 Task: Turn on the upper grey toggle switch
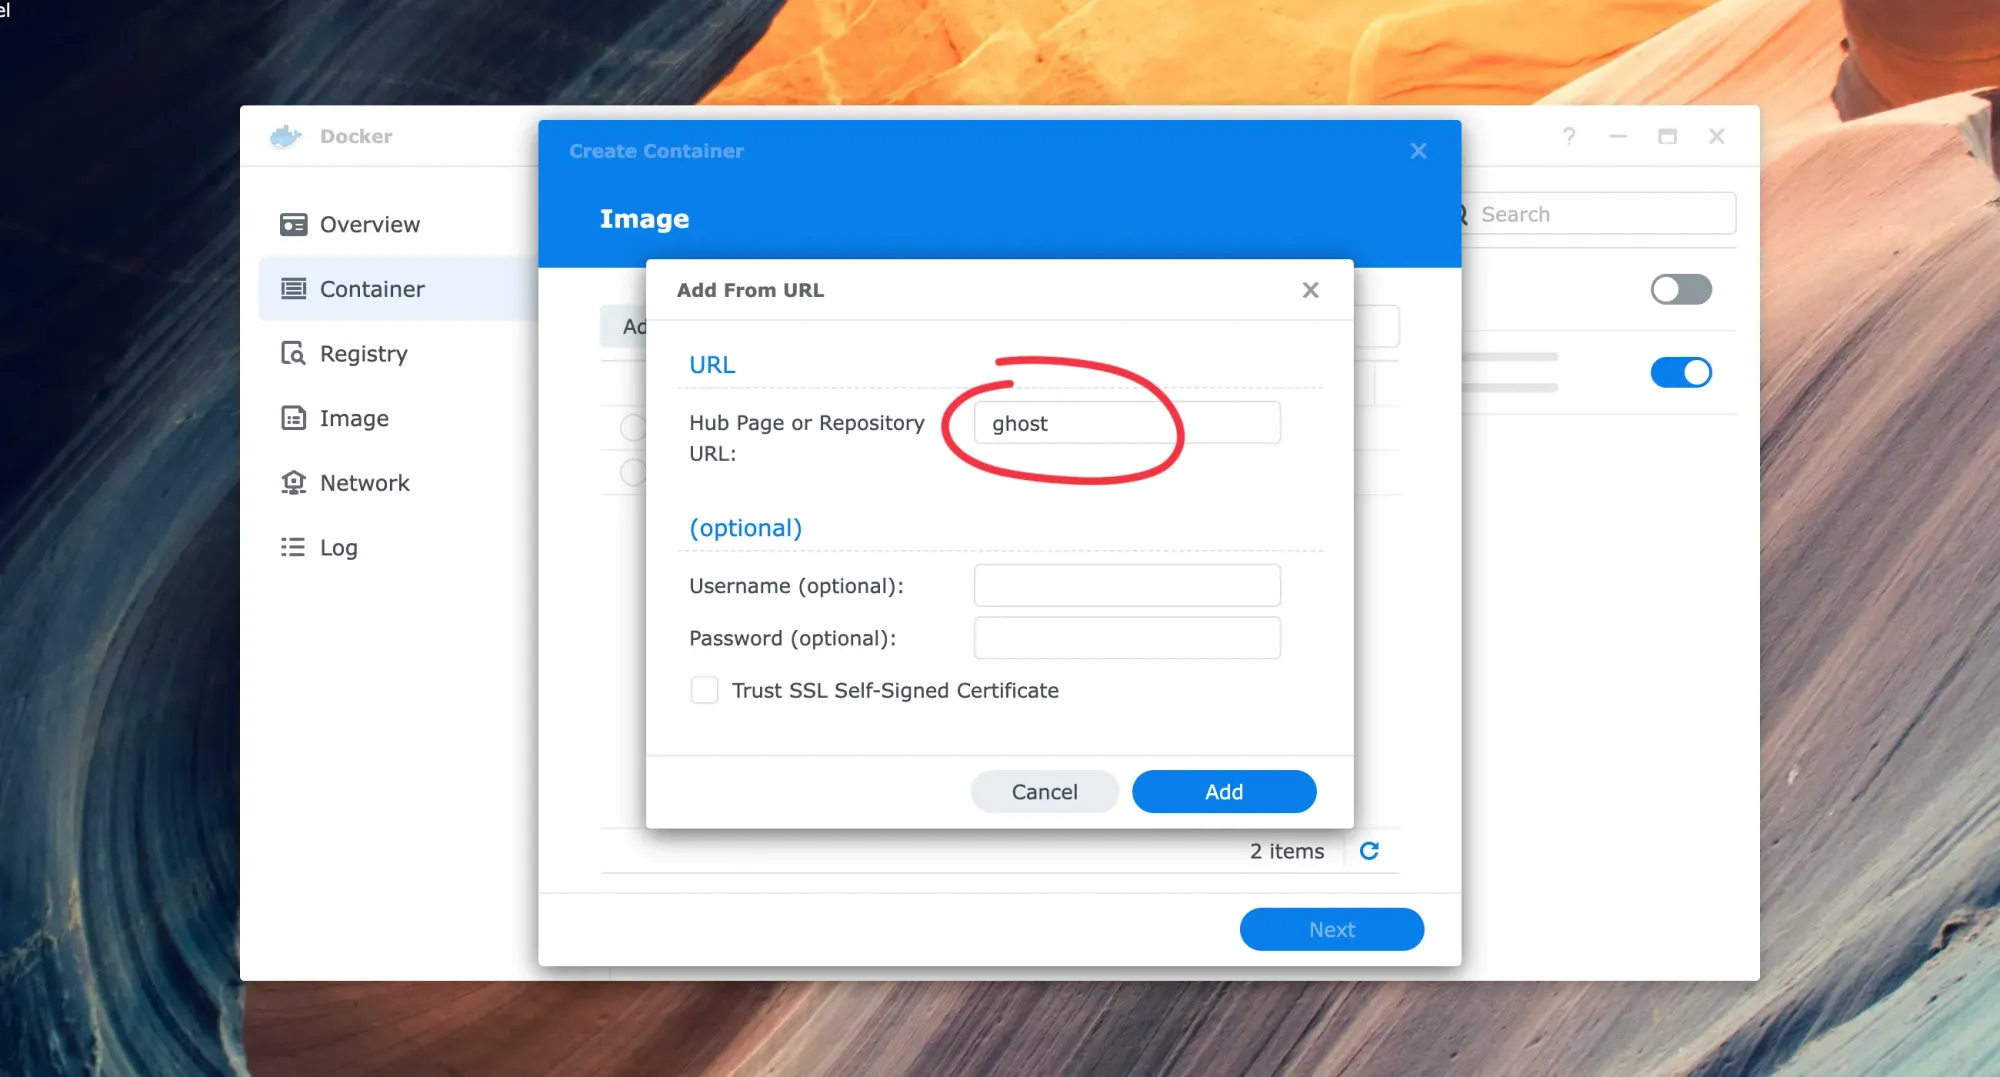click(x=1681, y=290)
